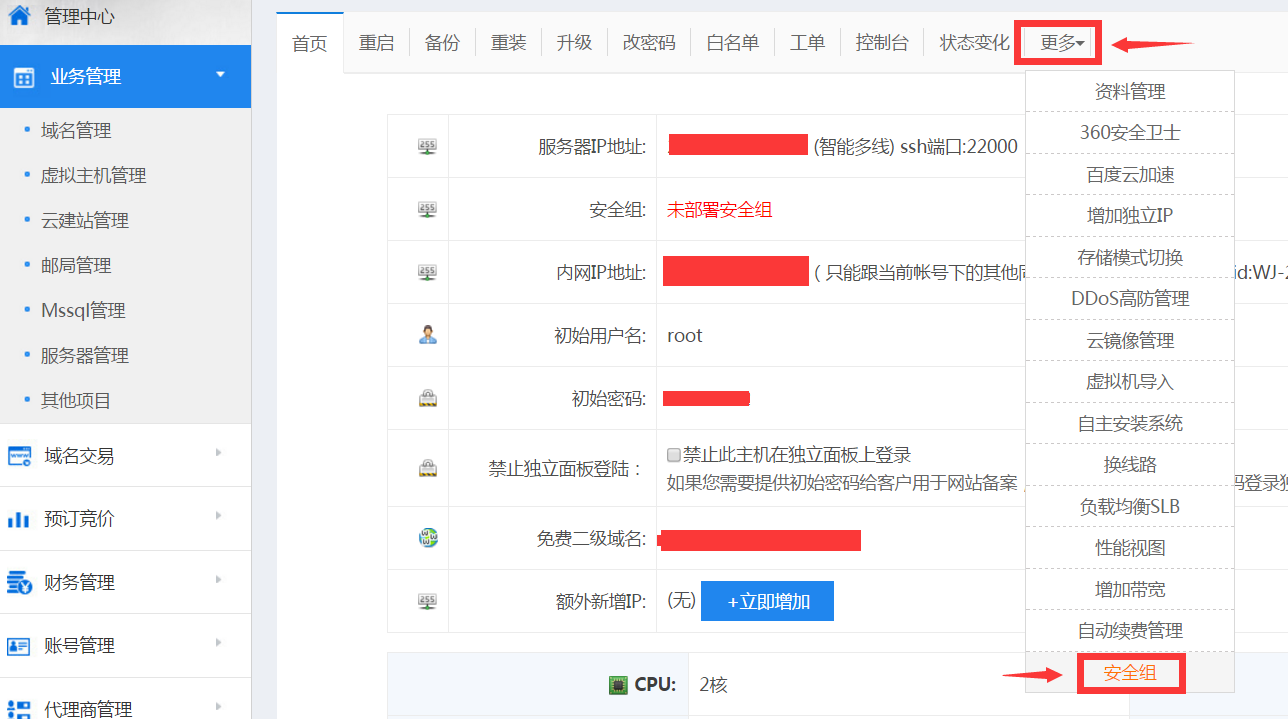The width and height of the screenshot is (1288, 719).
Task: Open the 更多 dropdown menu
Action: pyautogui.click(x=1061, y=43)
